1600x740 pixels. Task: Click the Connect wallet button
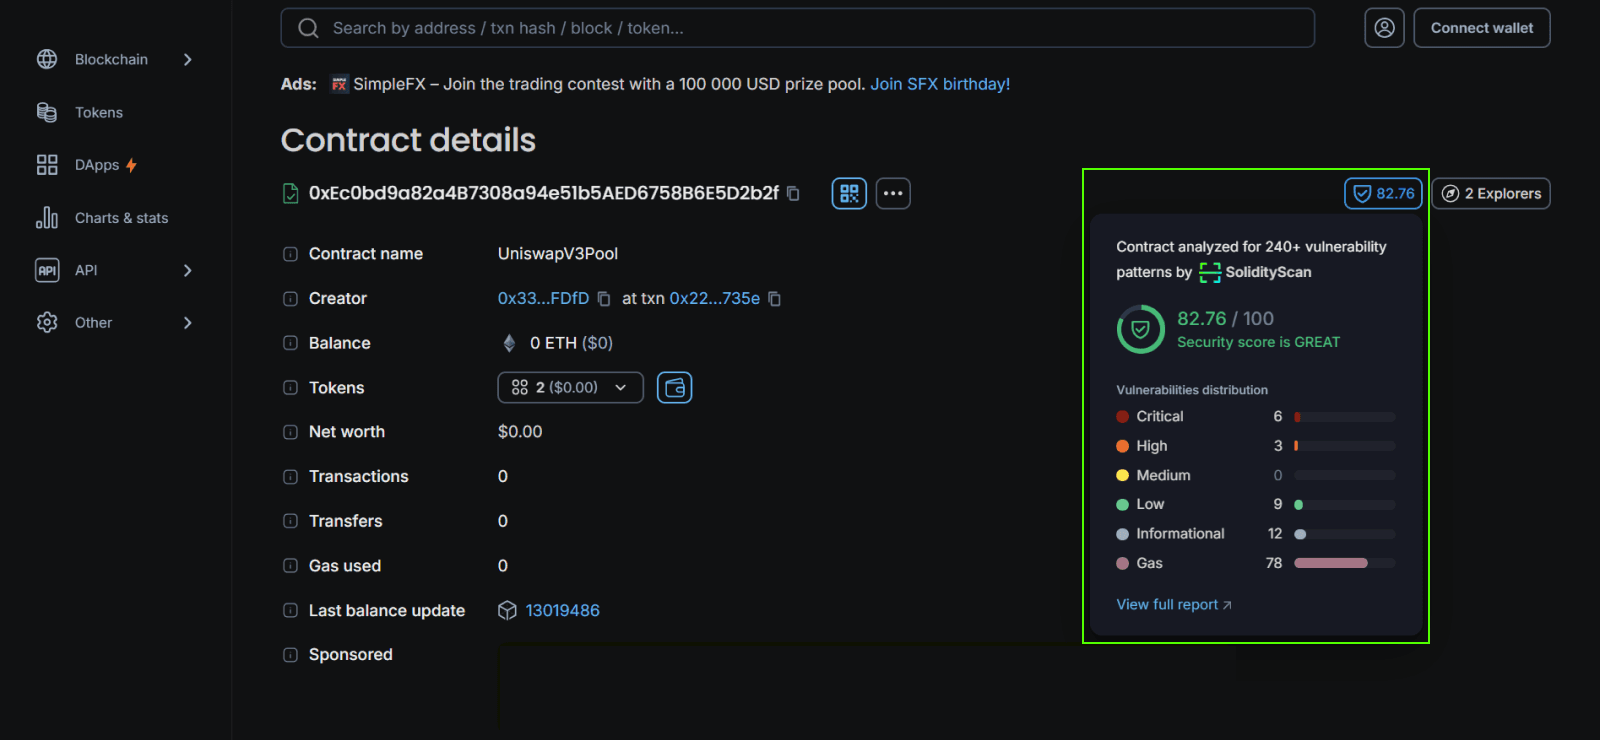[x=1481, y=28]
